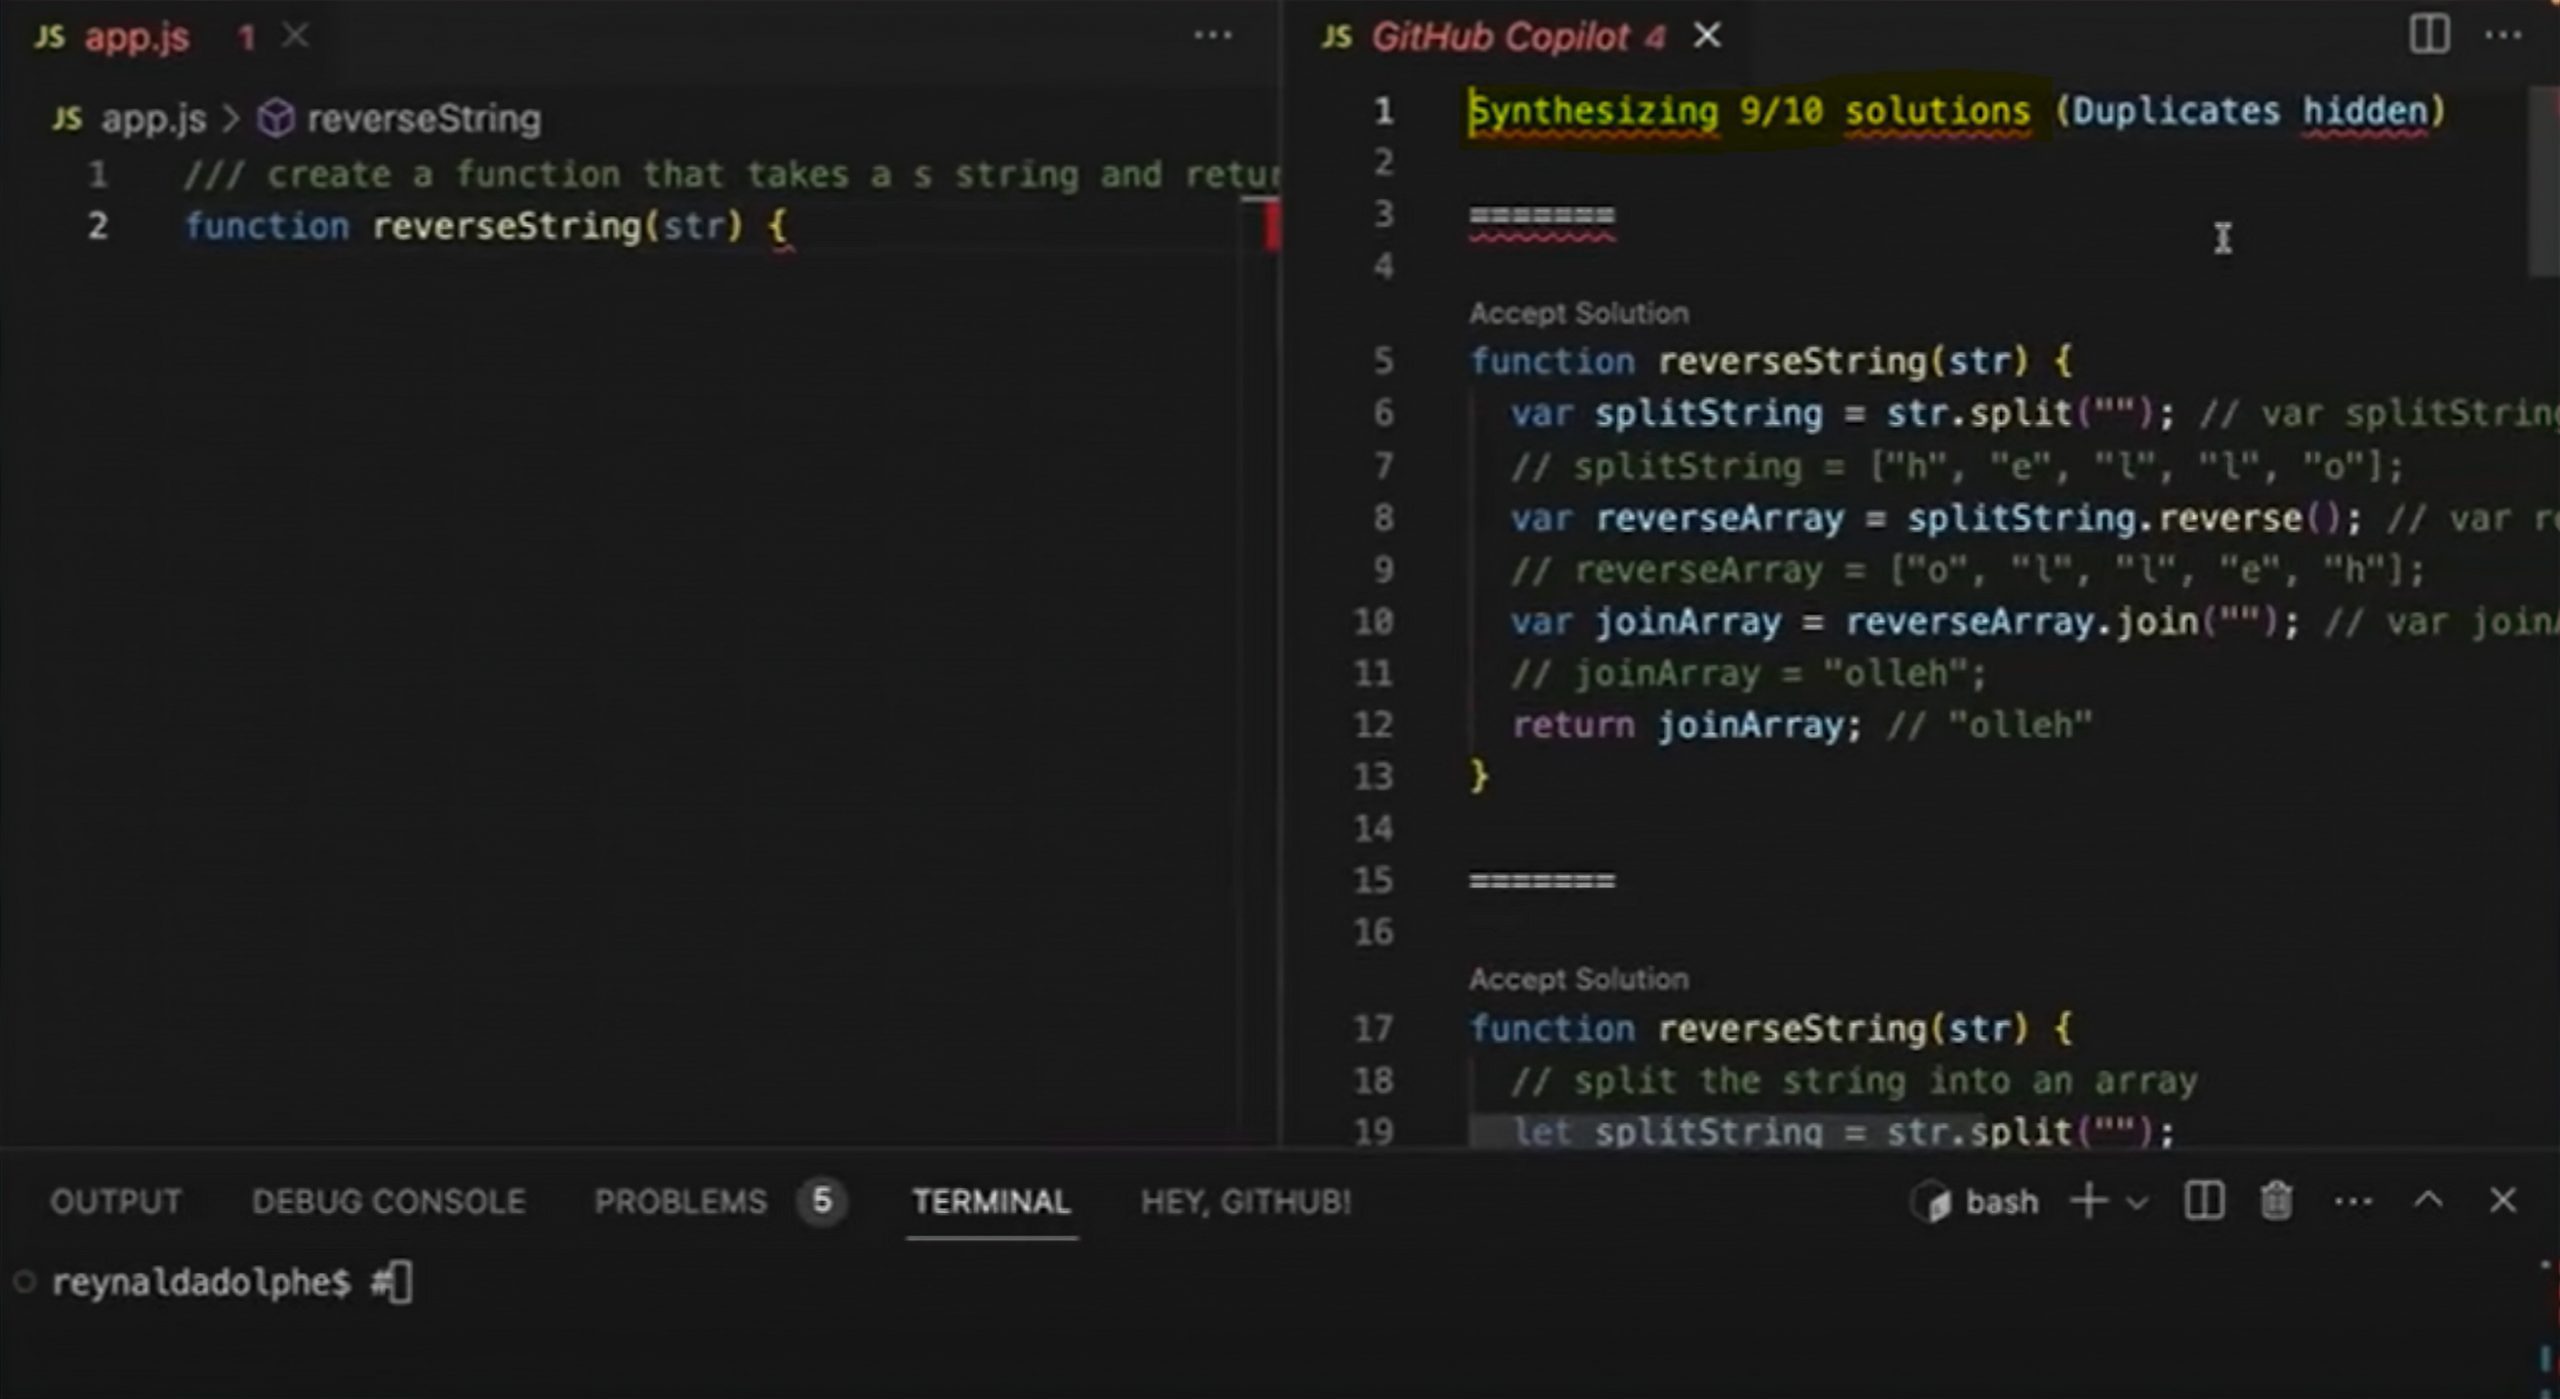Screen dimensions: 2560x1399
Task: Accept the second Copilot solution
Action: pos(1578,979)
